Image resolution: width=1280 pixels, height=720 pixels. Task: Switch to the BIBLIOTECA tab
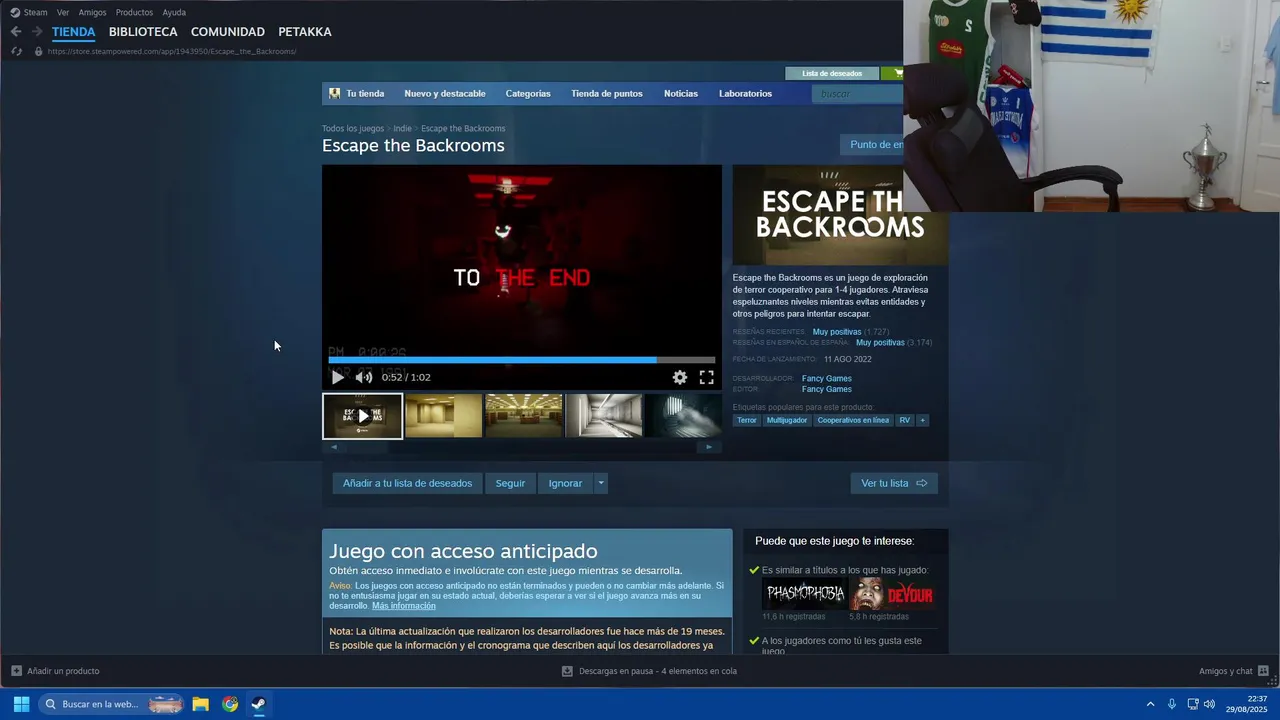[x=143, y=32]
